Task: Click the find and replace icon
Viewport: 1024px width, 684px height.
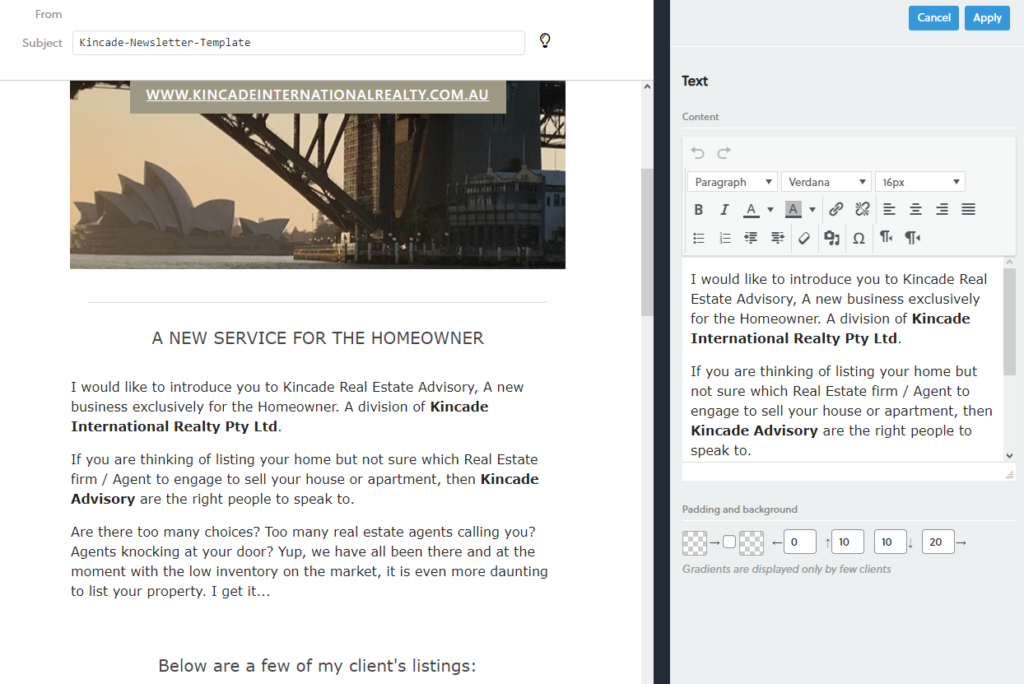Action: pyautogui.click(x=831, y=238)
